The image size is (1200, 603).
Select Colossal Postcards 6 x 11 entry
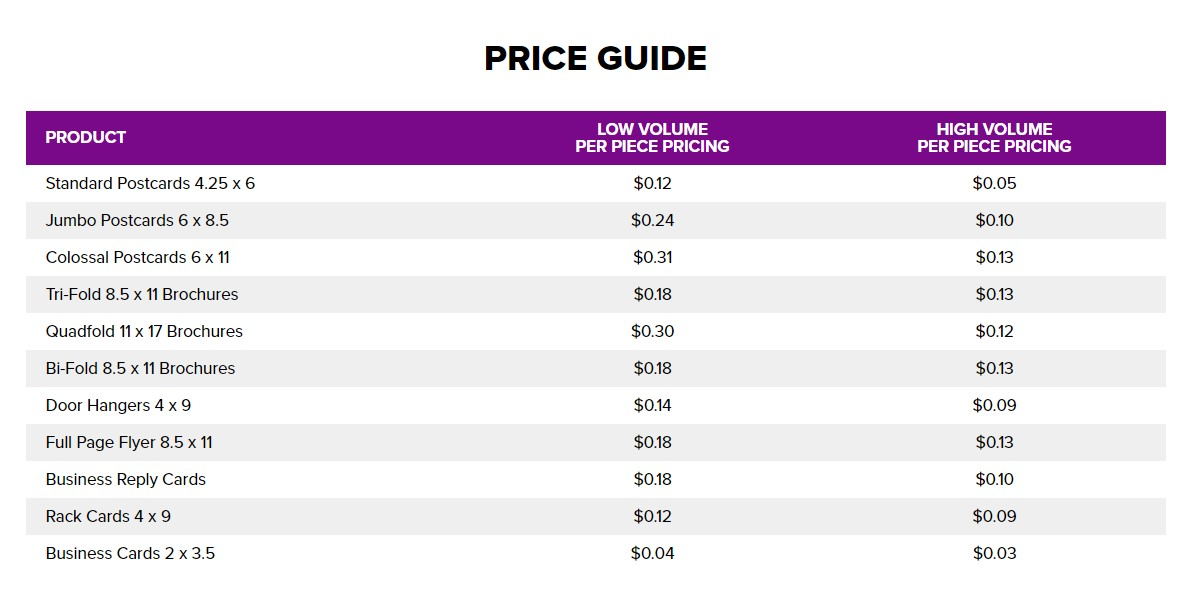[x=137, y=258]
